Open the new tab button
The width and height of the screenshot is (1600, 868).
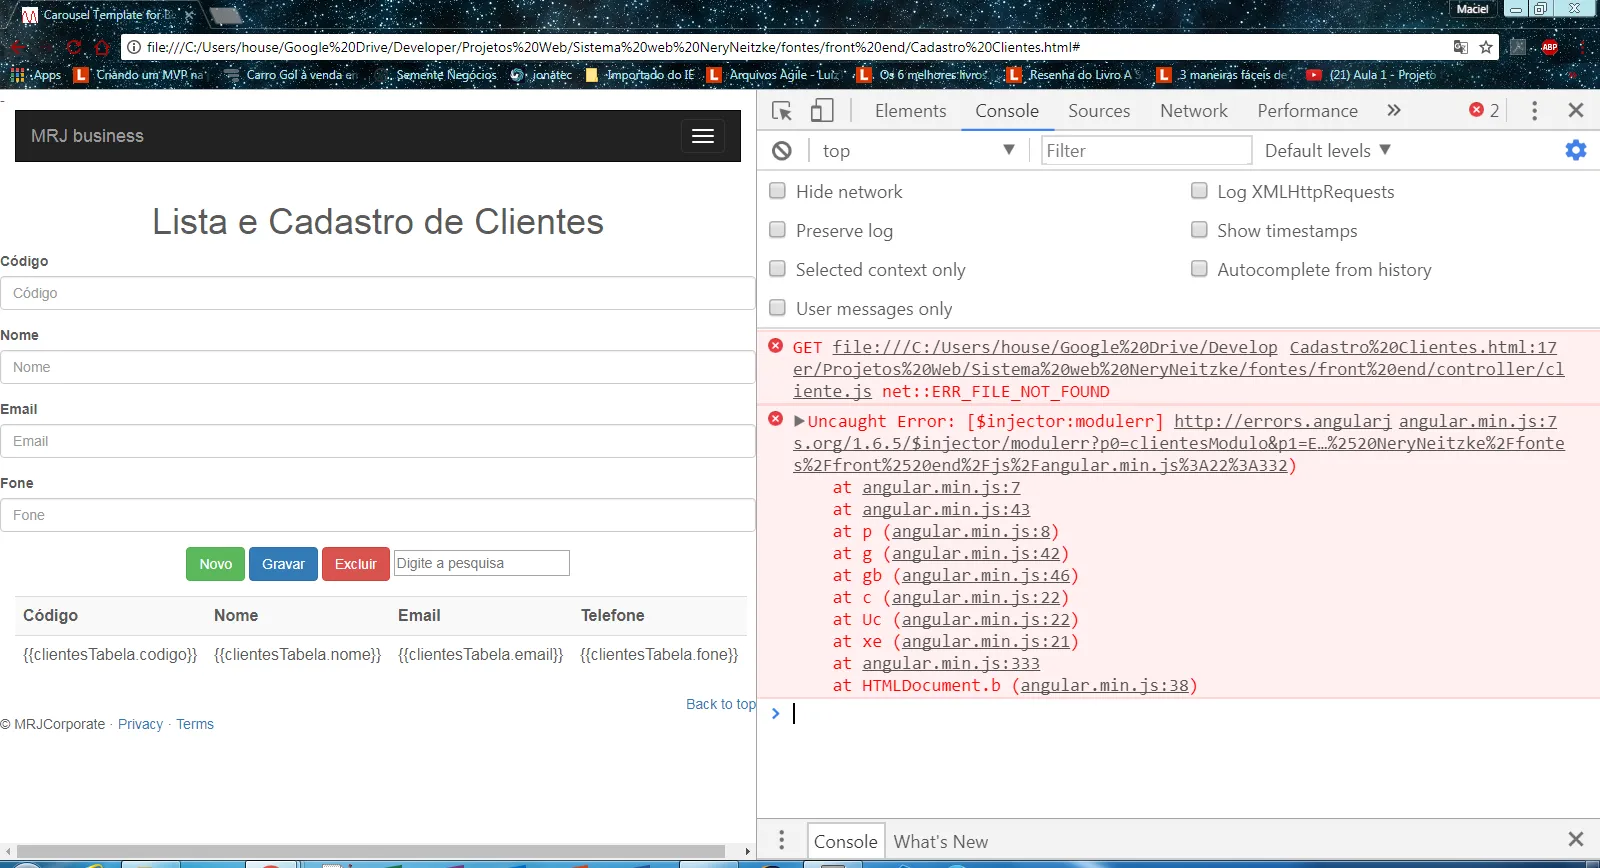[226, 15]
